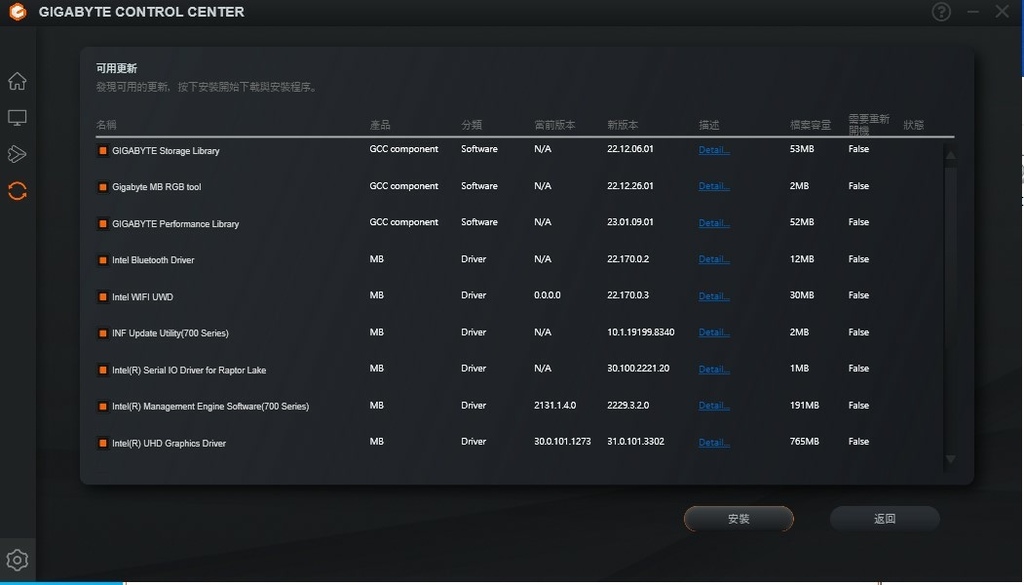Click the 狀態 status column header
1024x585 pixels.
tap(914, 125)
